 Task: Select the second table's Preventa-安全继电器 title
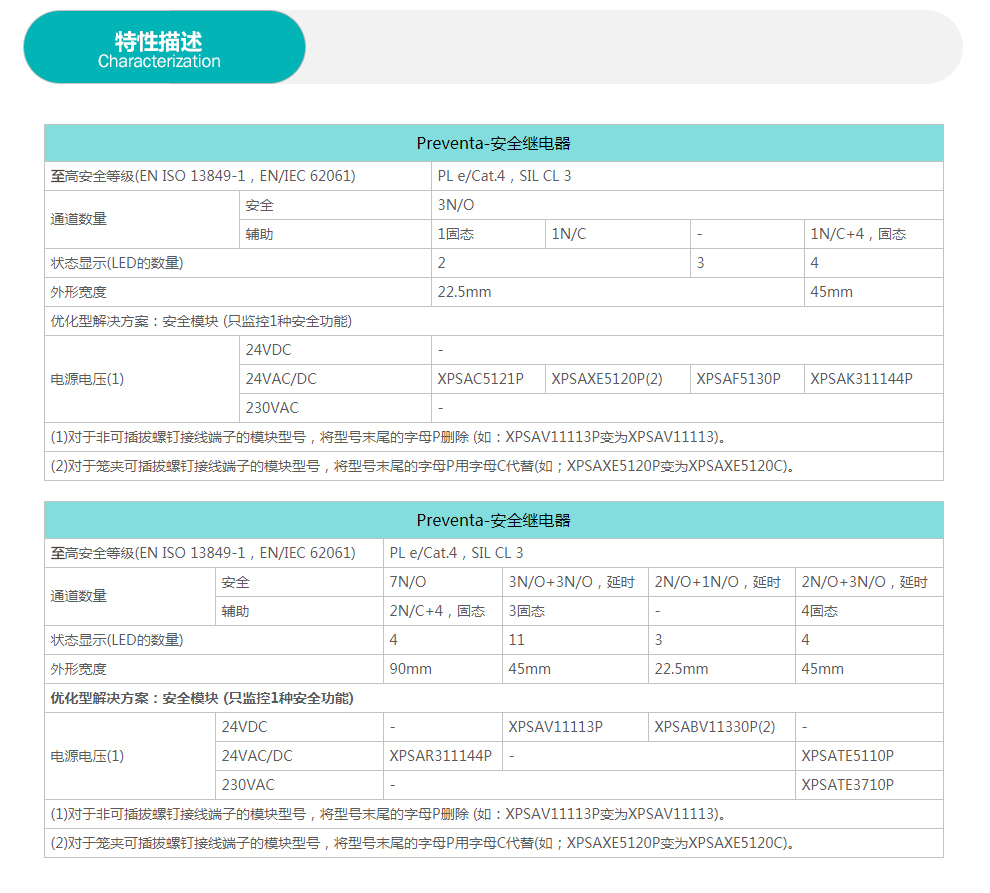pyautogui.click(x=494, y=520)
